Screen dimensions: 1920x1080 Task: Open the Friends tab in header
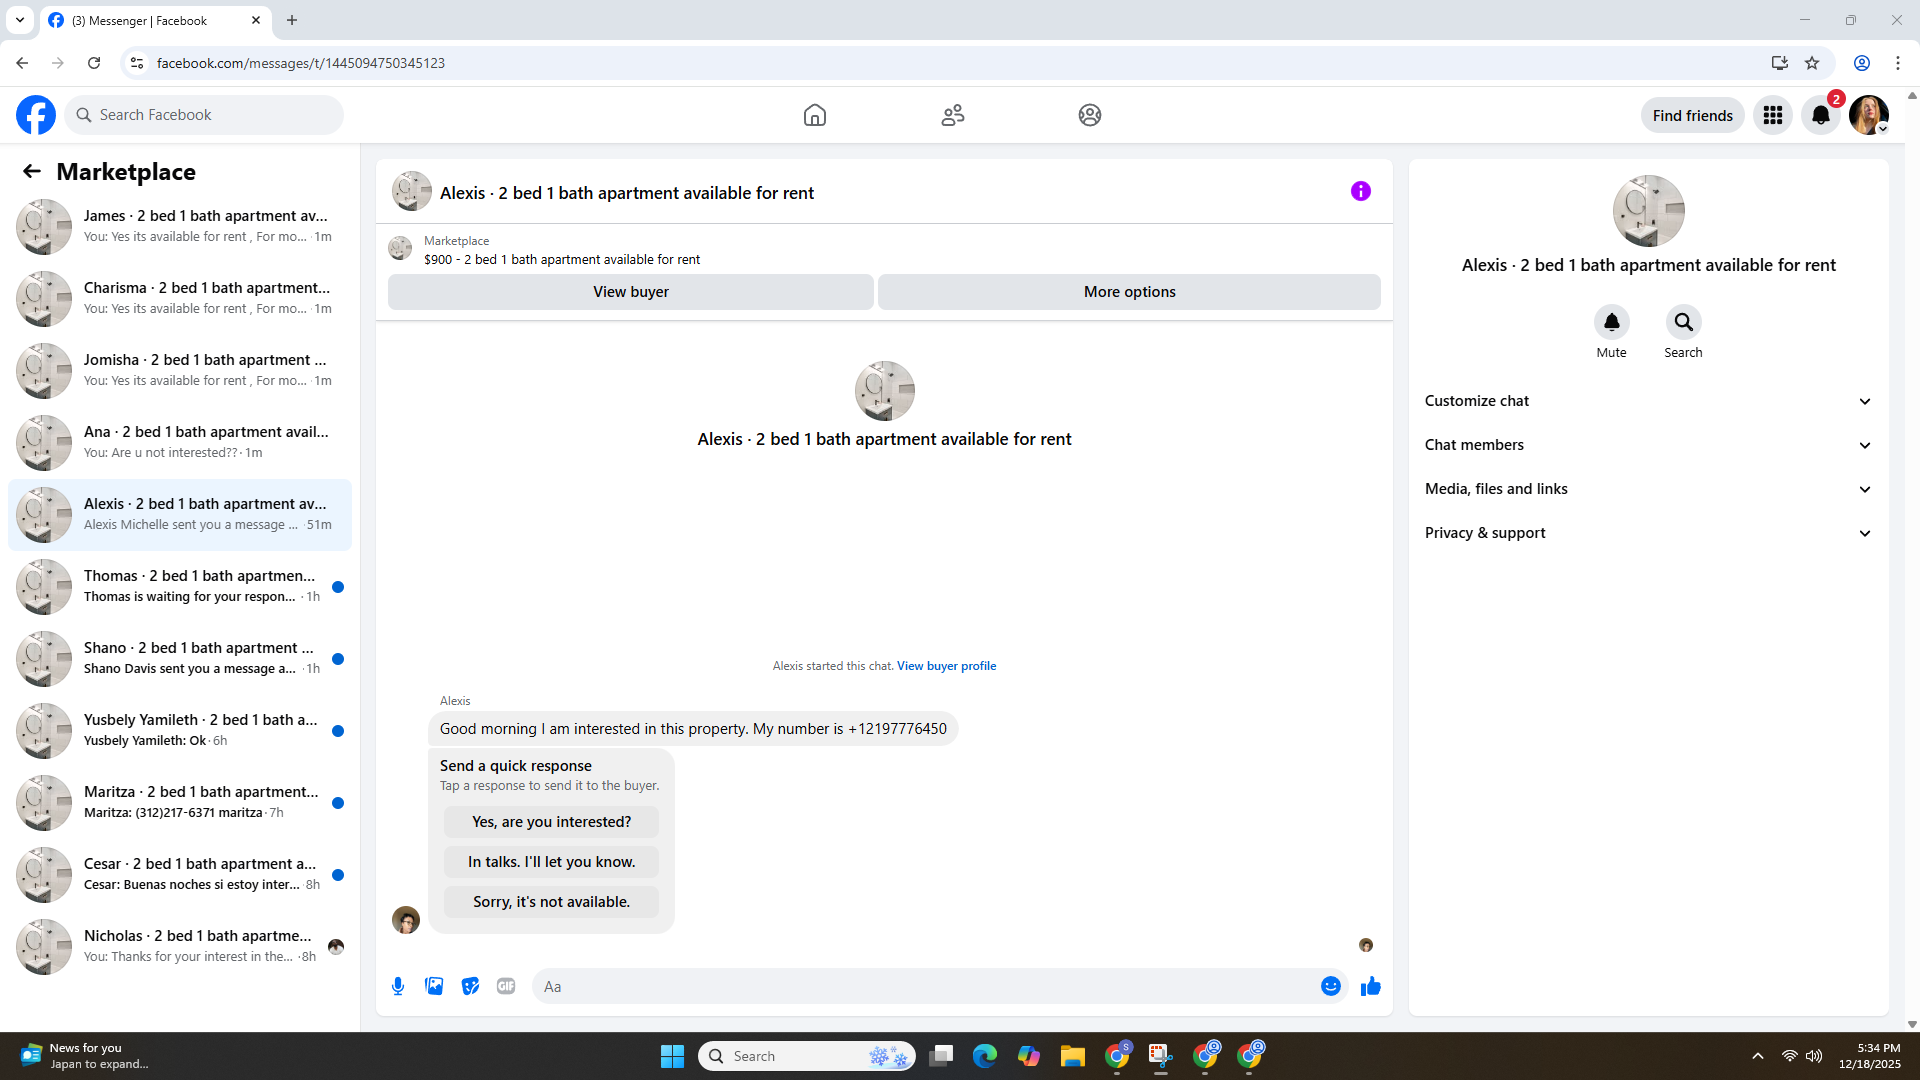pos(952,115)
